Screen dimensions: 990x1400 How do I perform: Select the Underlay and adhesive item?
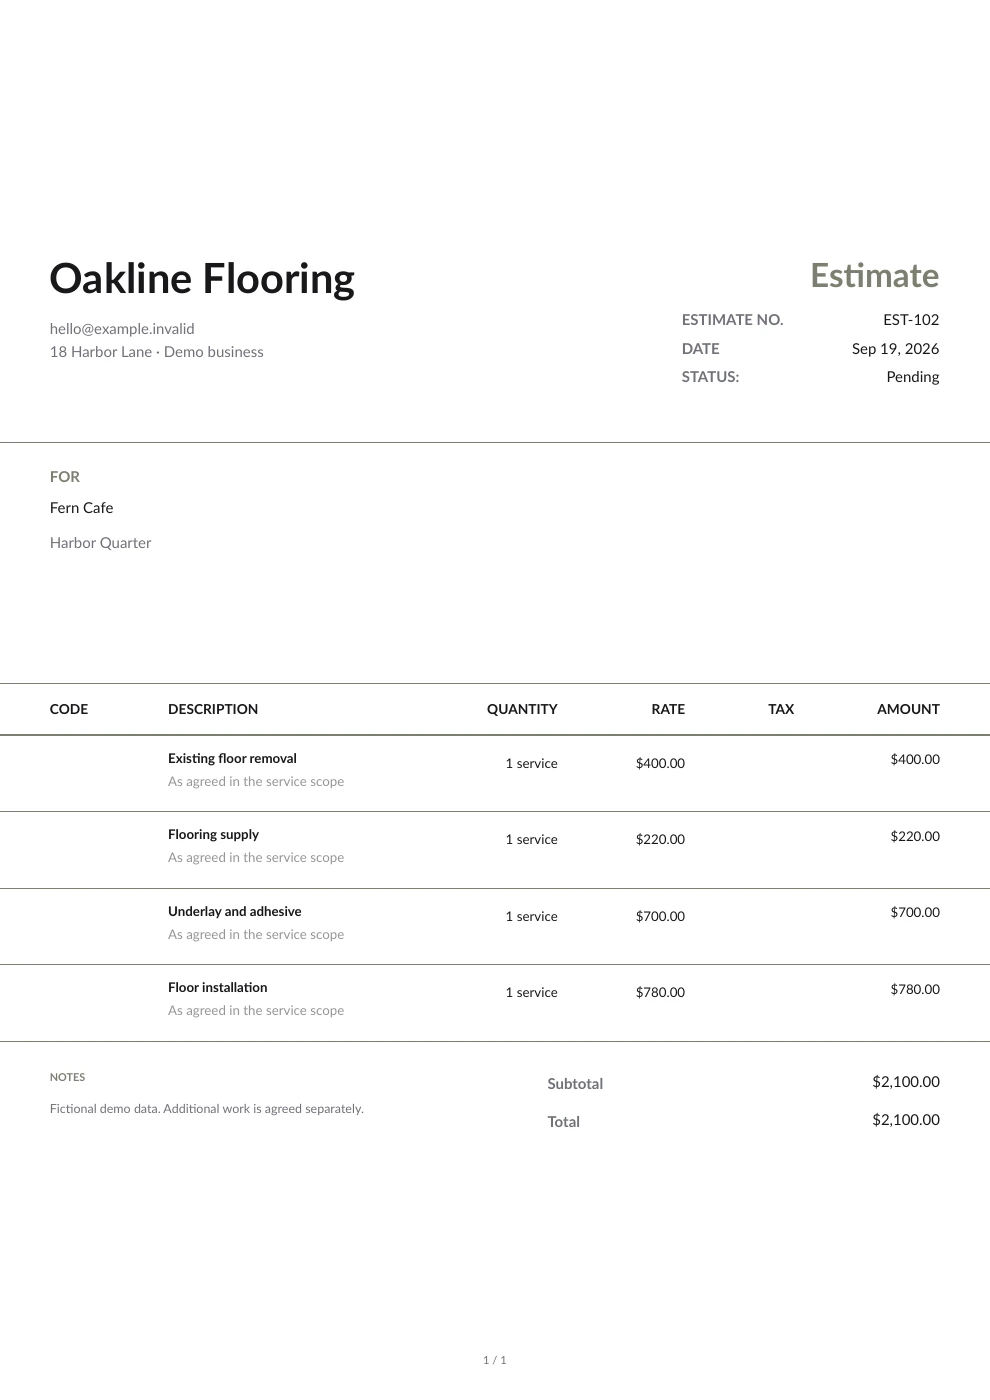[x=234, y=912]
